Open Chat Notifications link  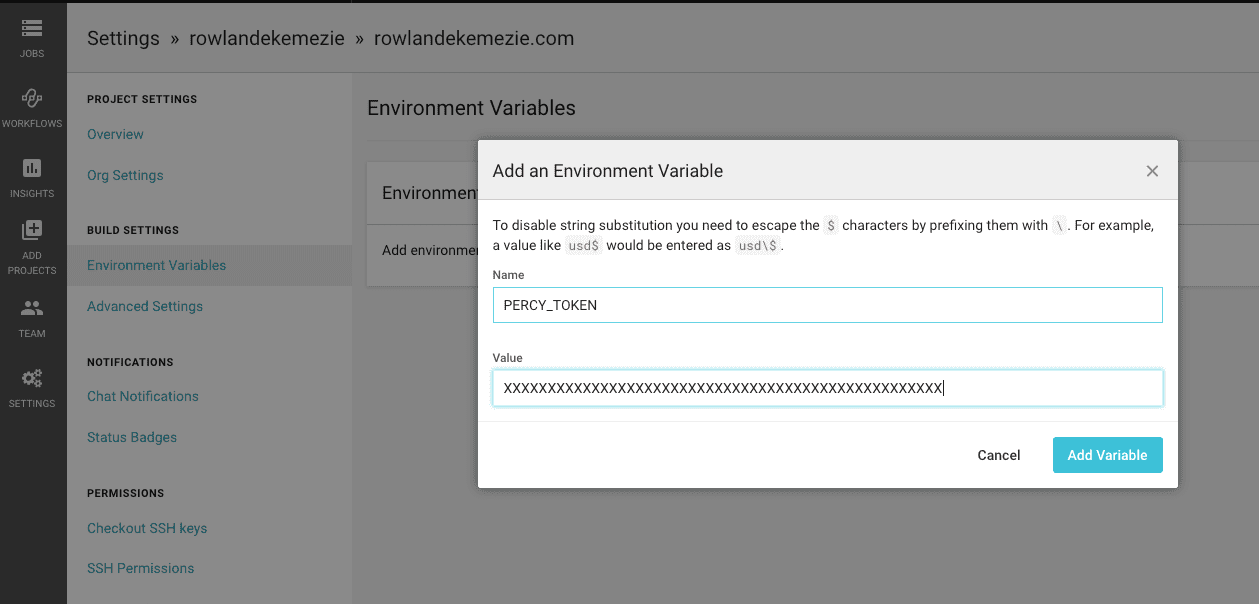(x=143, y=396)
